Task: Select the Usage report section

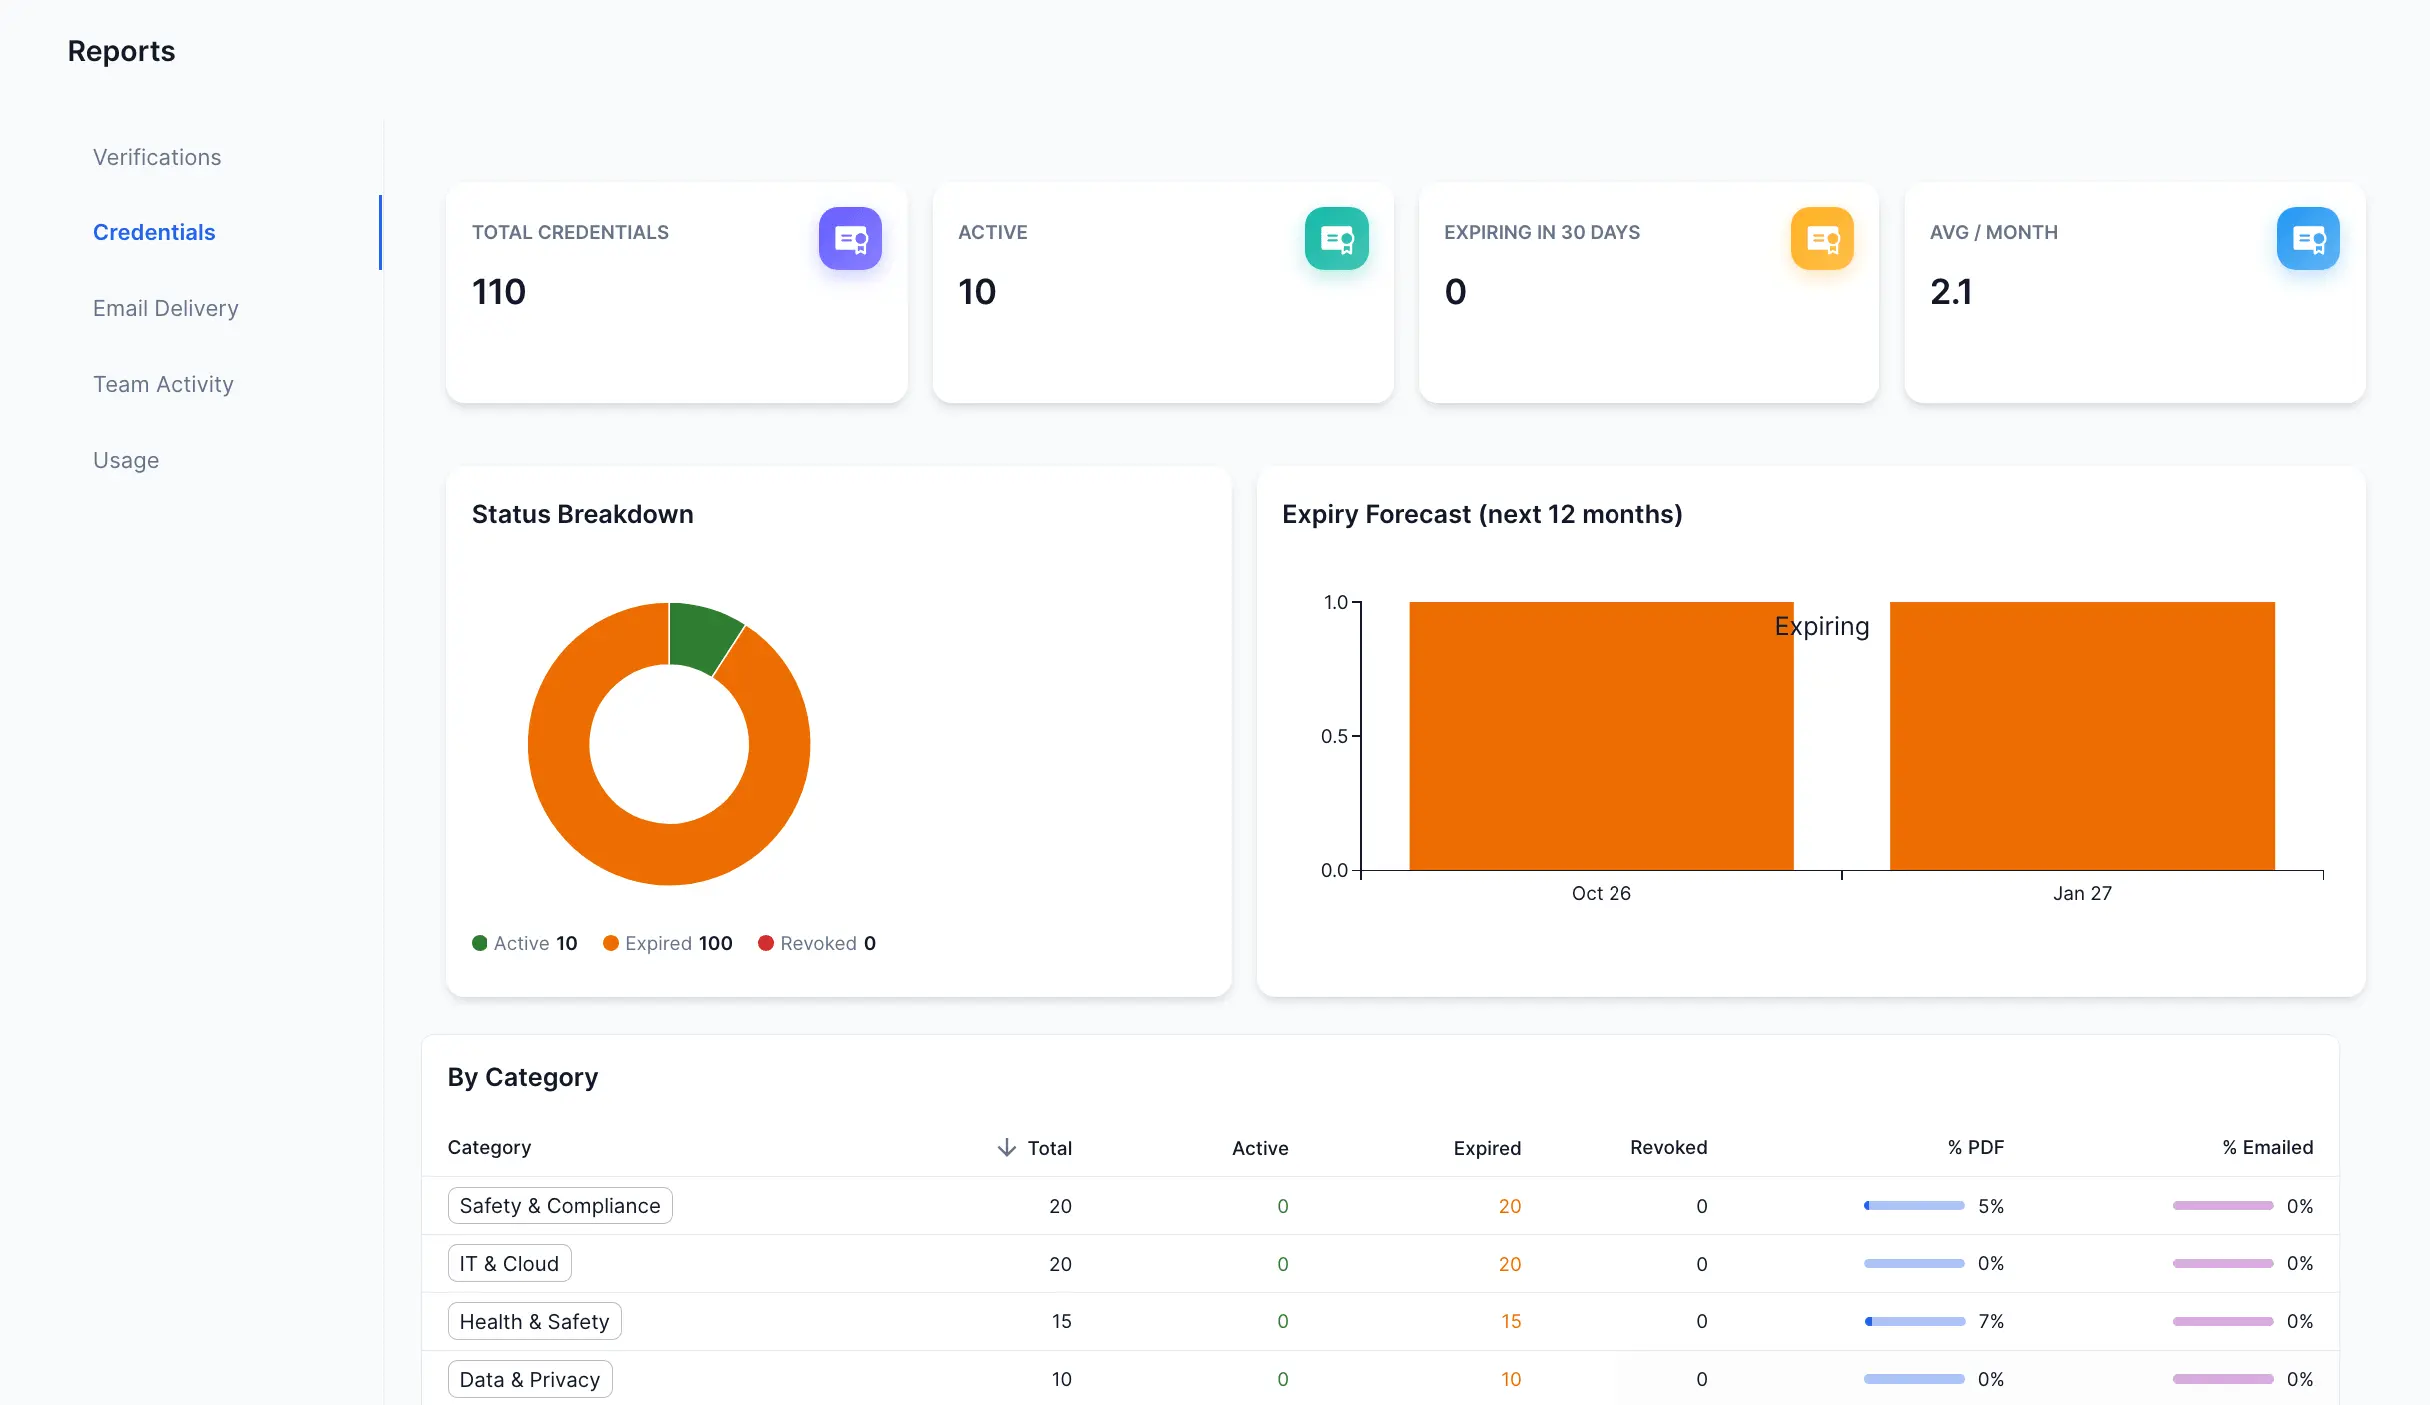Action: coord(126,460)
